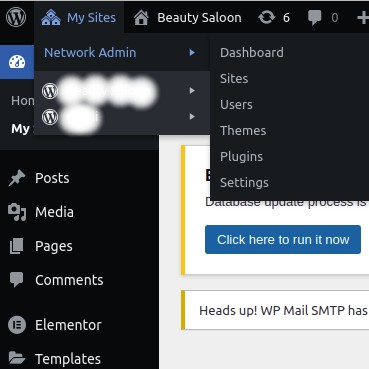Click the updates refresh icon
The width and height of the screenshot is (369, 369).
(267, 17)
